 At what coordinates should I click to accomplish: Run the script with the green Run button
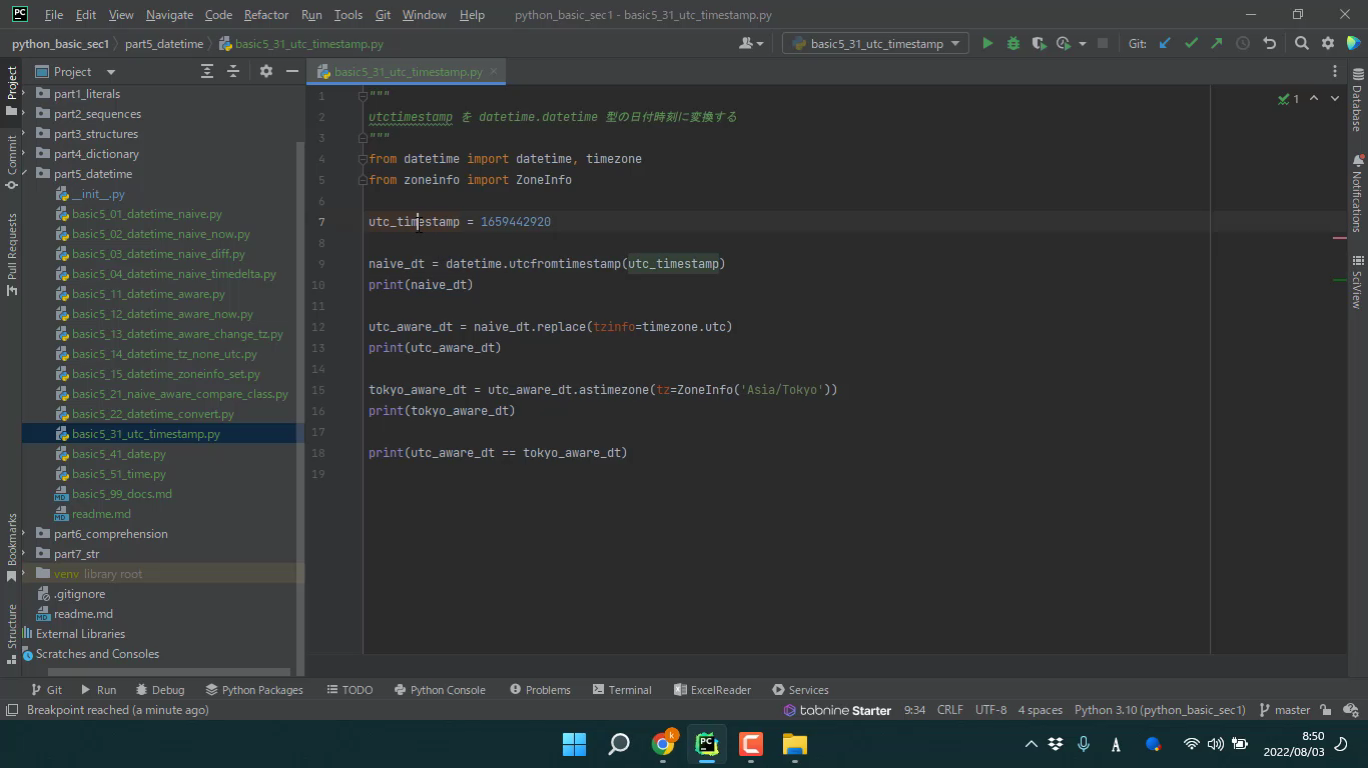[x=987, y=44]
